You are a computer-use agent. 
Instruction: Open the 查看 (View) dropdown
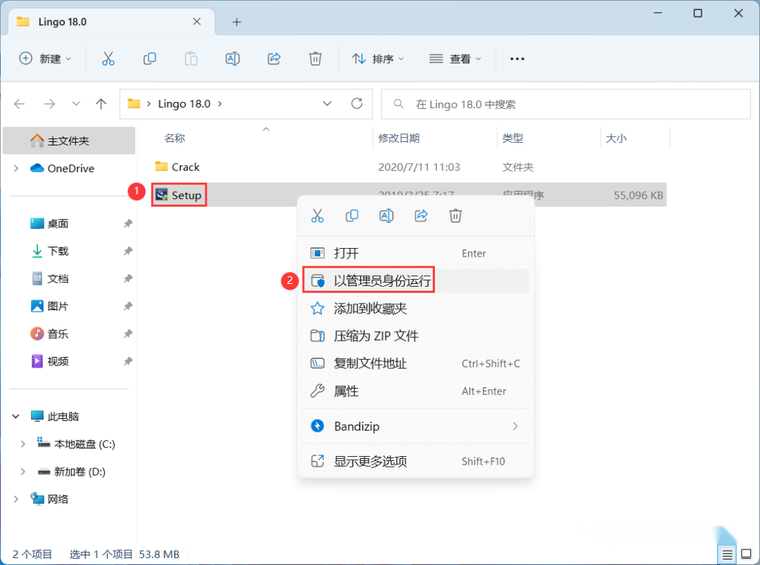tap(455, 59)
